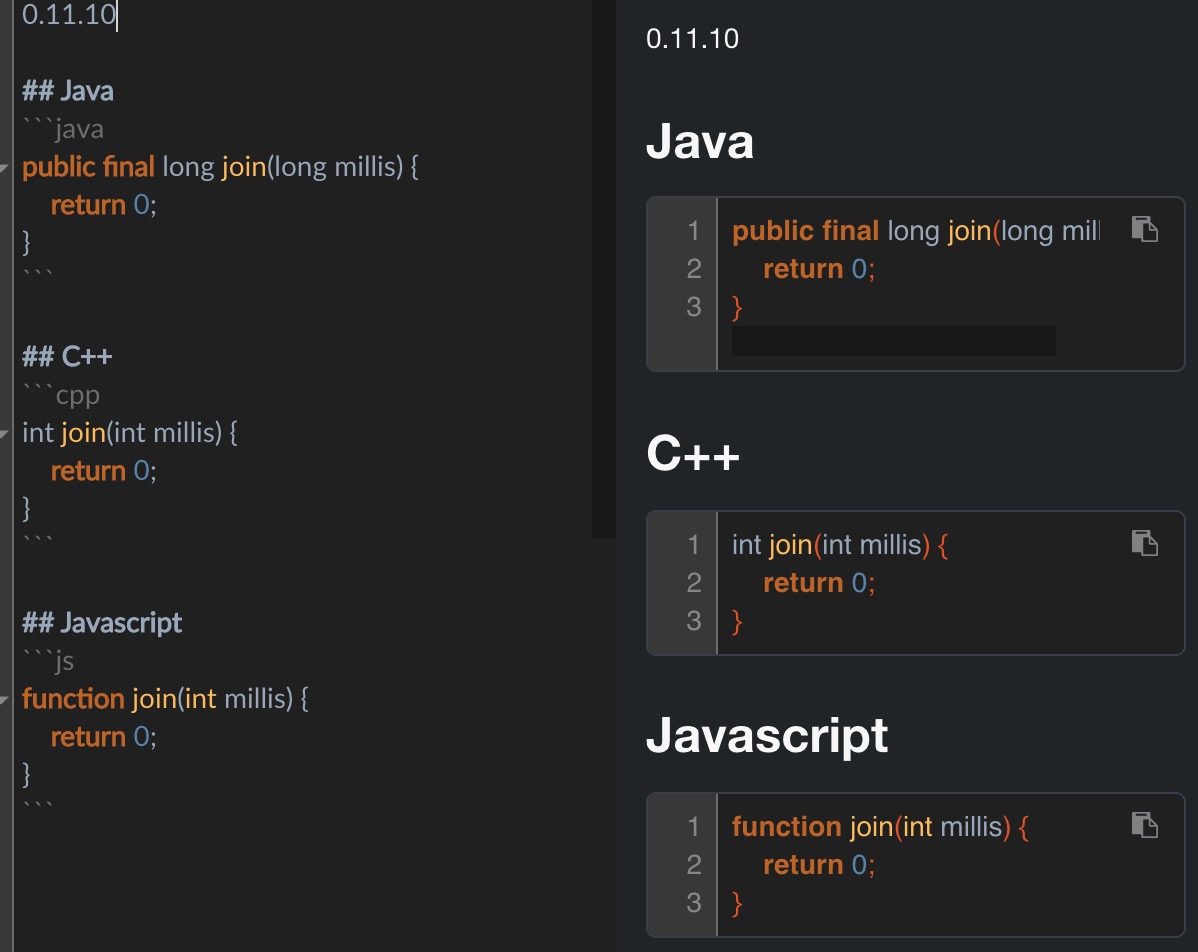The width and height of the screenshot is (1198, 952).
Task: Click the editor pane vertical scrollbar
Action: click(604, 268)
